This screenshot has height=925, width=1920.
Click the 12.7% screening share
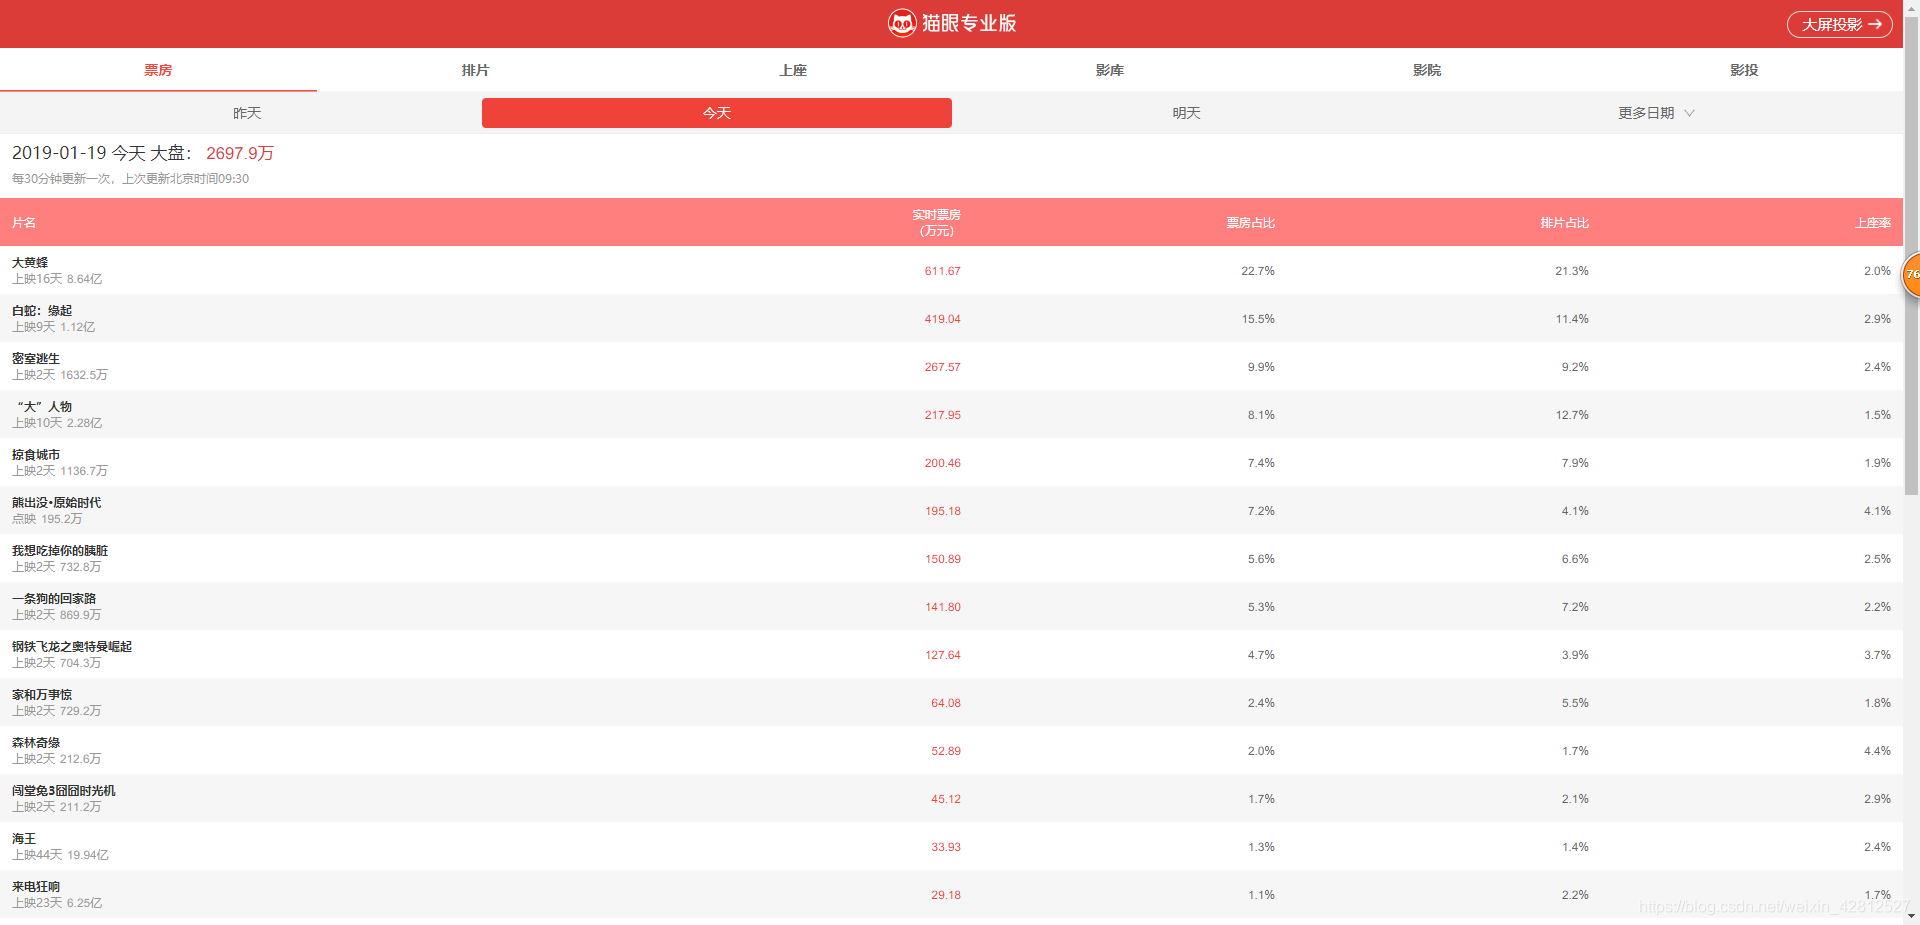click(x=1572, y=415)
